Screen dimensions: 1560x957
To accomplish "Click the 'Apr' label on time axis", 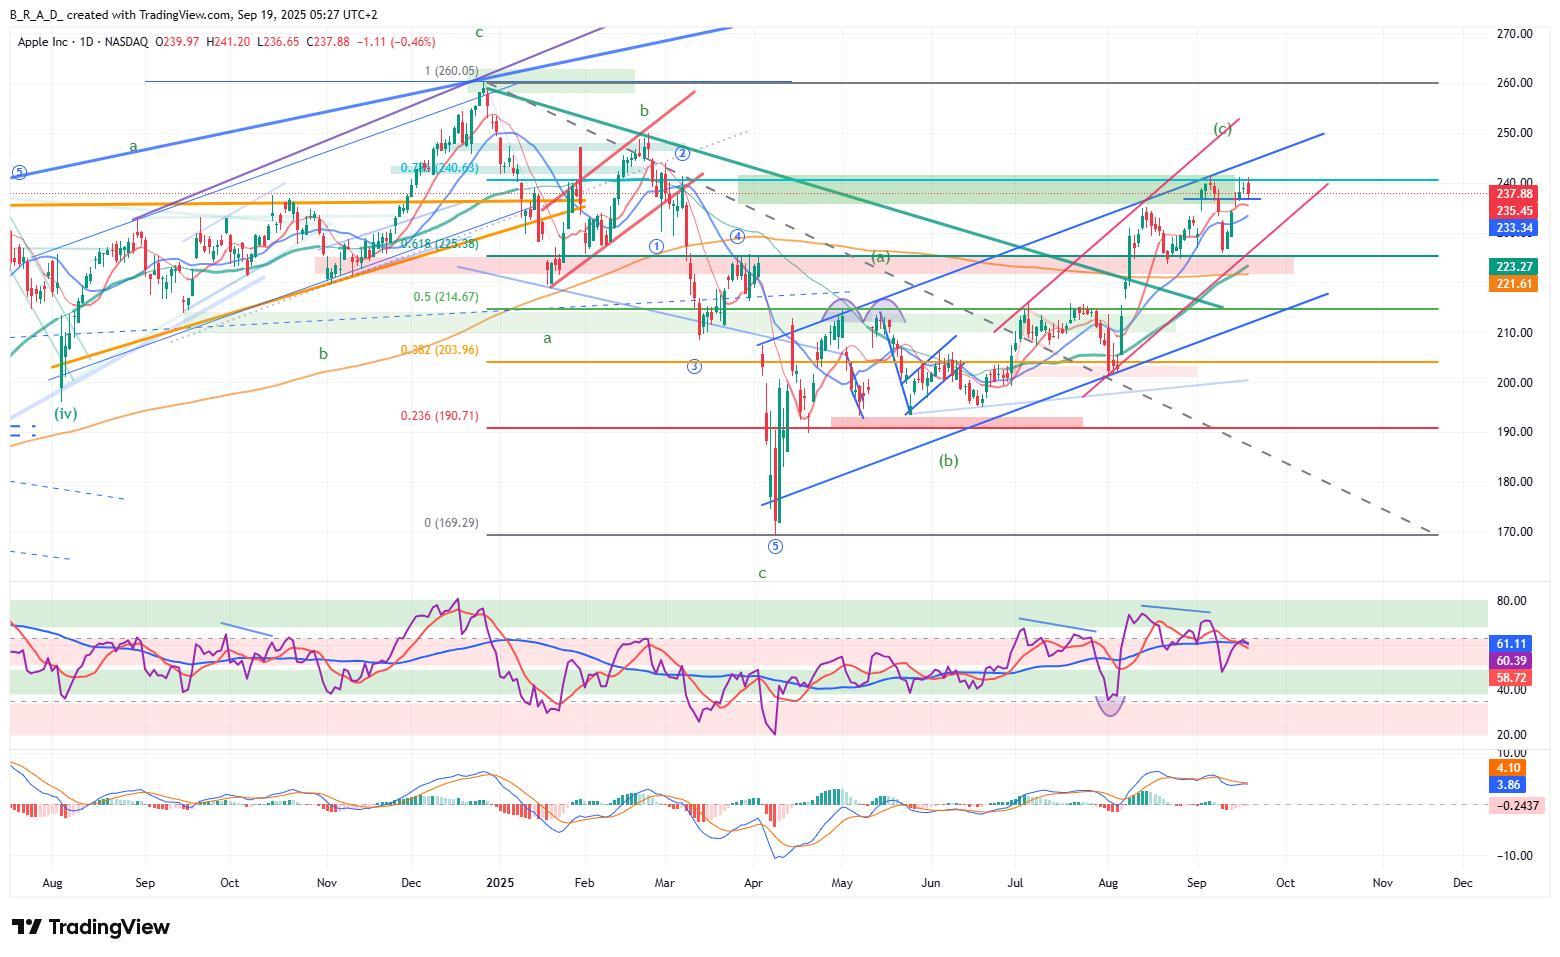I will click(x=754, y=883).
